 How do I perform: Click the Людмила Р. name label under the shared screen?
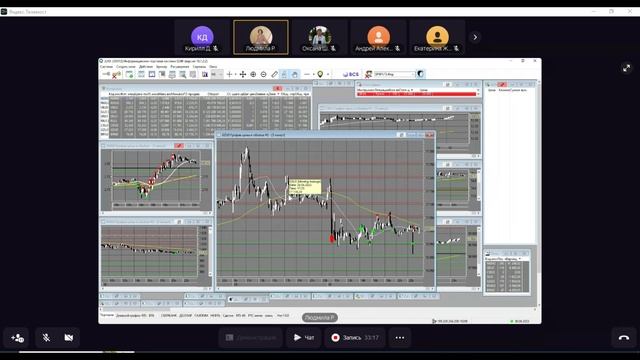coord(320,318)
